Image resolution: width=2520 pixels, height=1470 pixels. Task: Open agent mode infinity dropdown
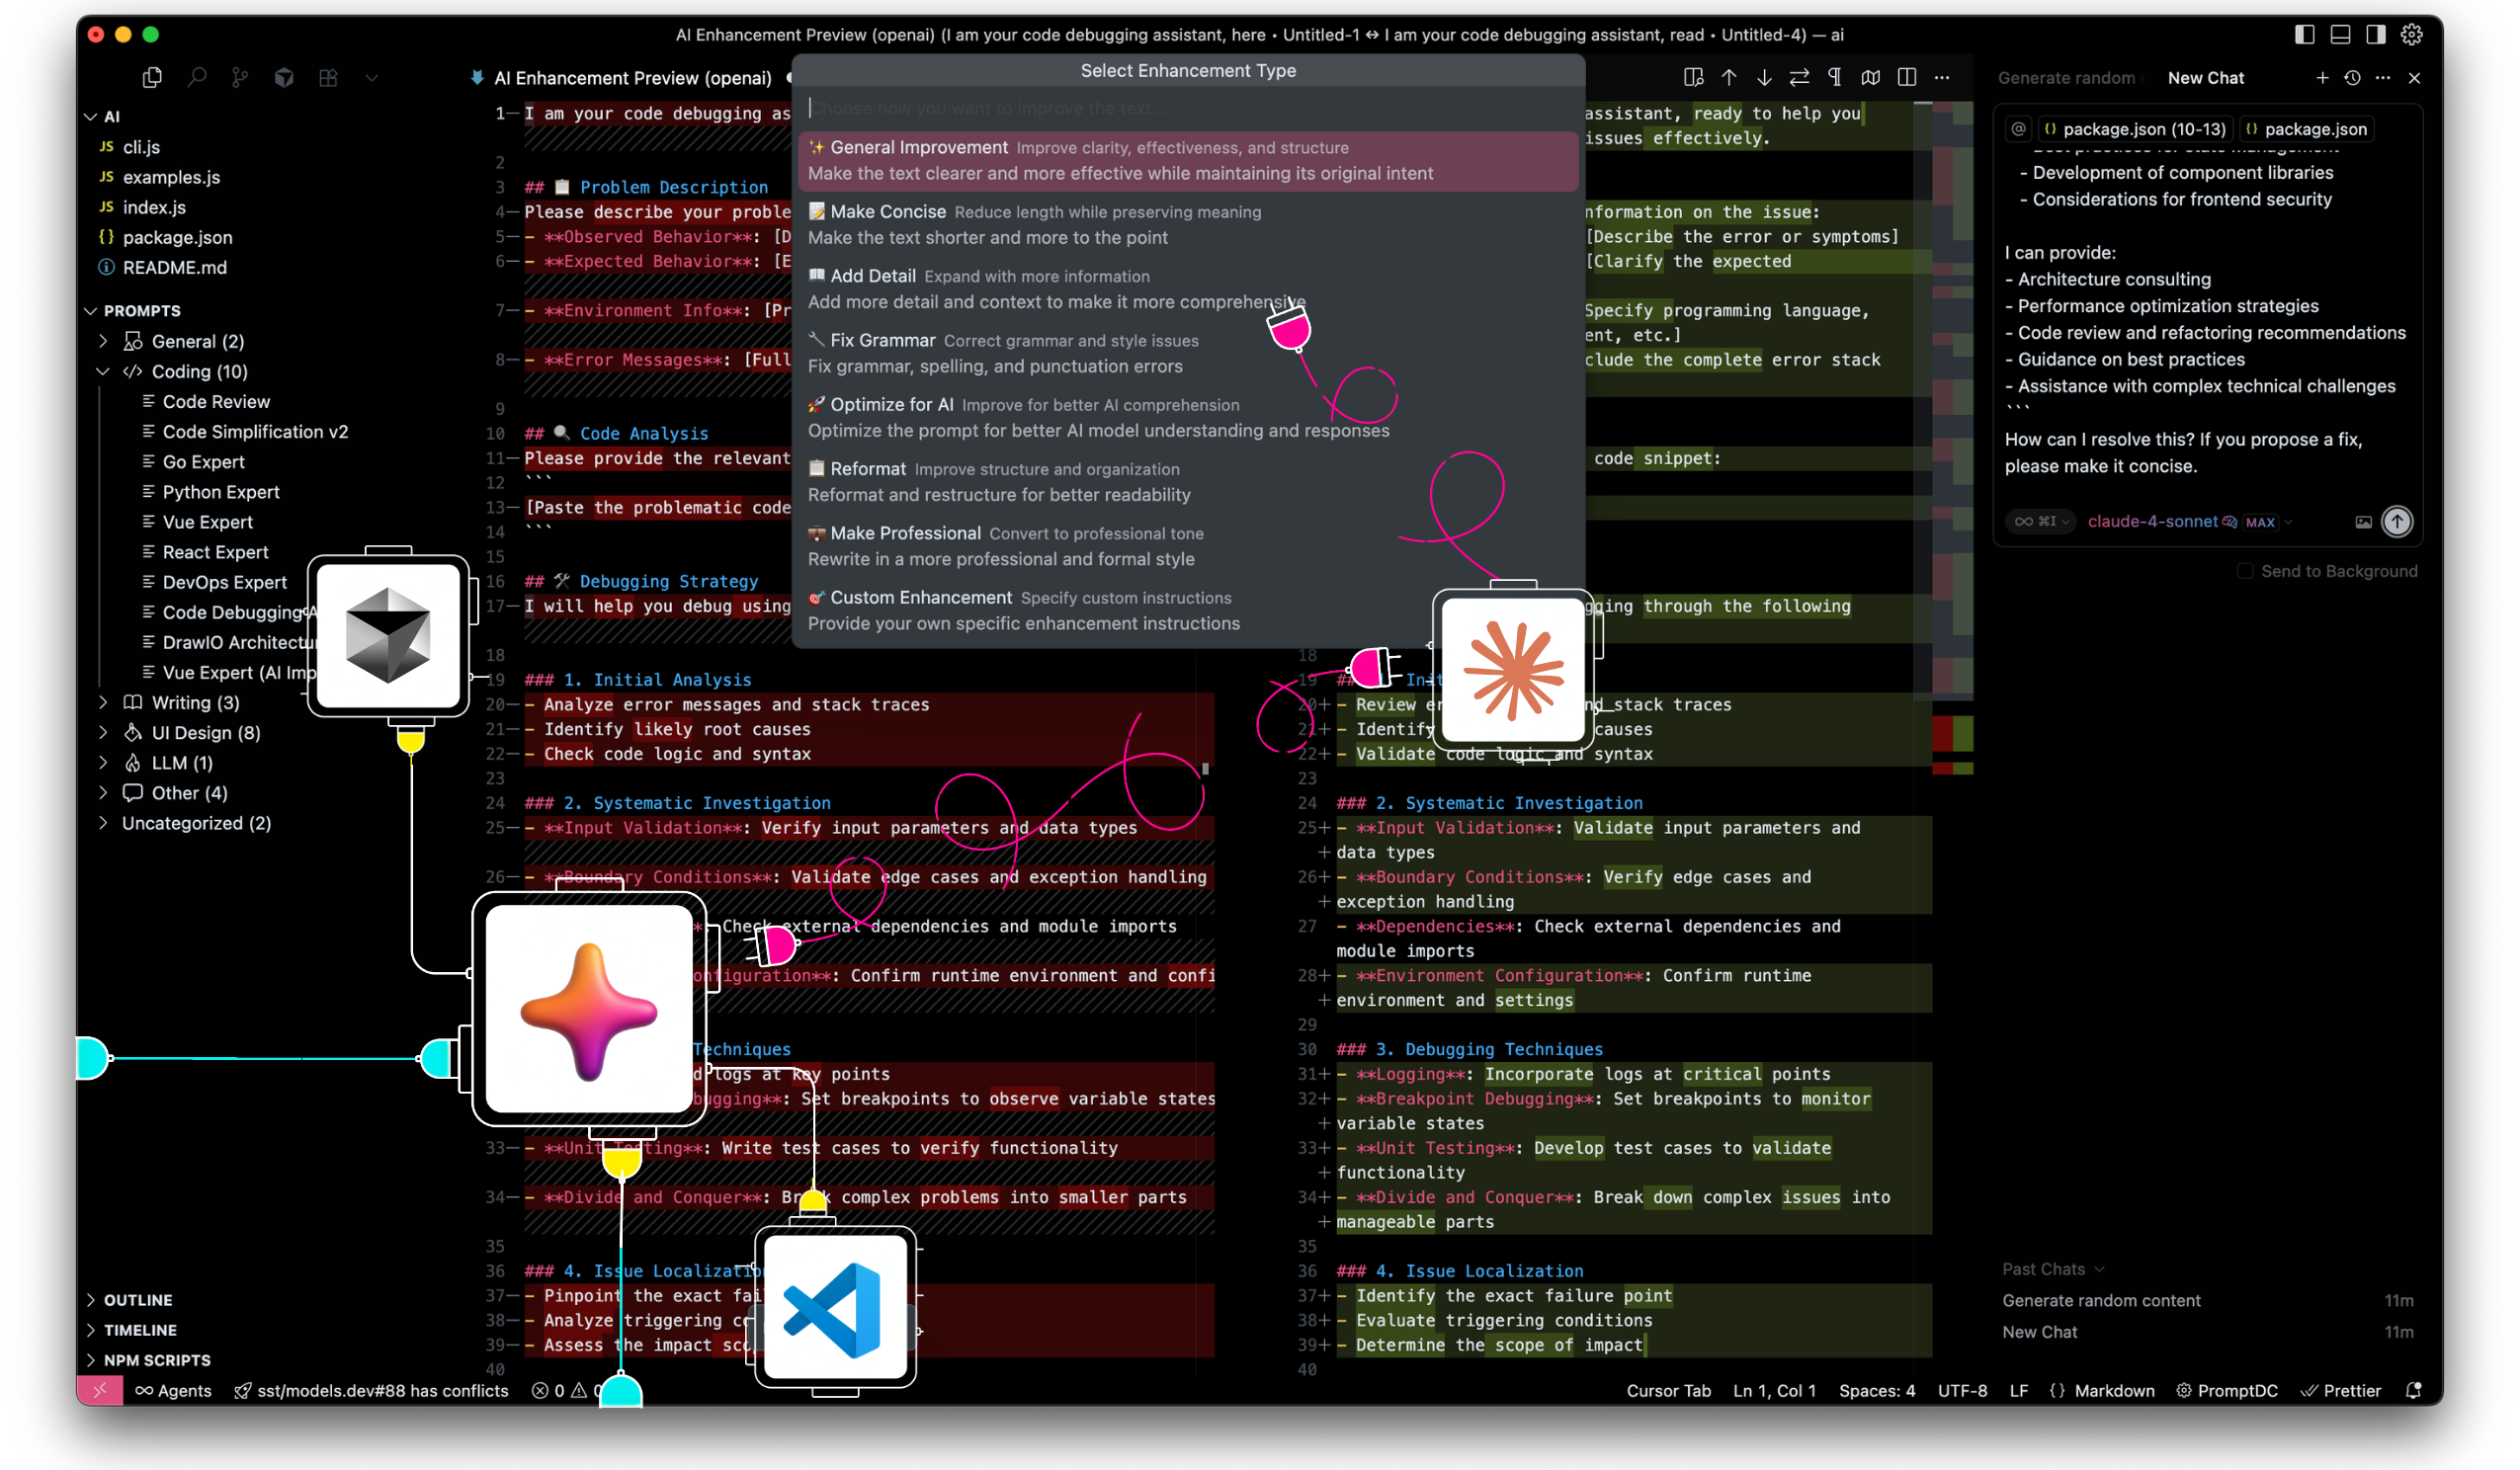2041,521
